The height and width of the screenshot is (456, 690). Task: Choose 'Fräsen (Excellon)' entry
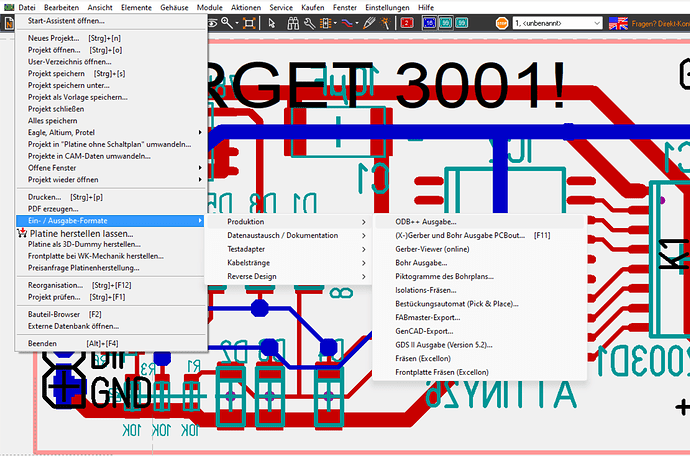(x=480, y=358)
